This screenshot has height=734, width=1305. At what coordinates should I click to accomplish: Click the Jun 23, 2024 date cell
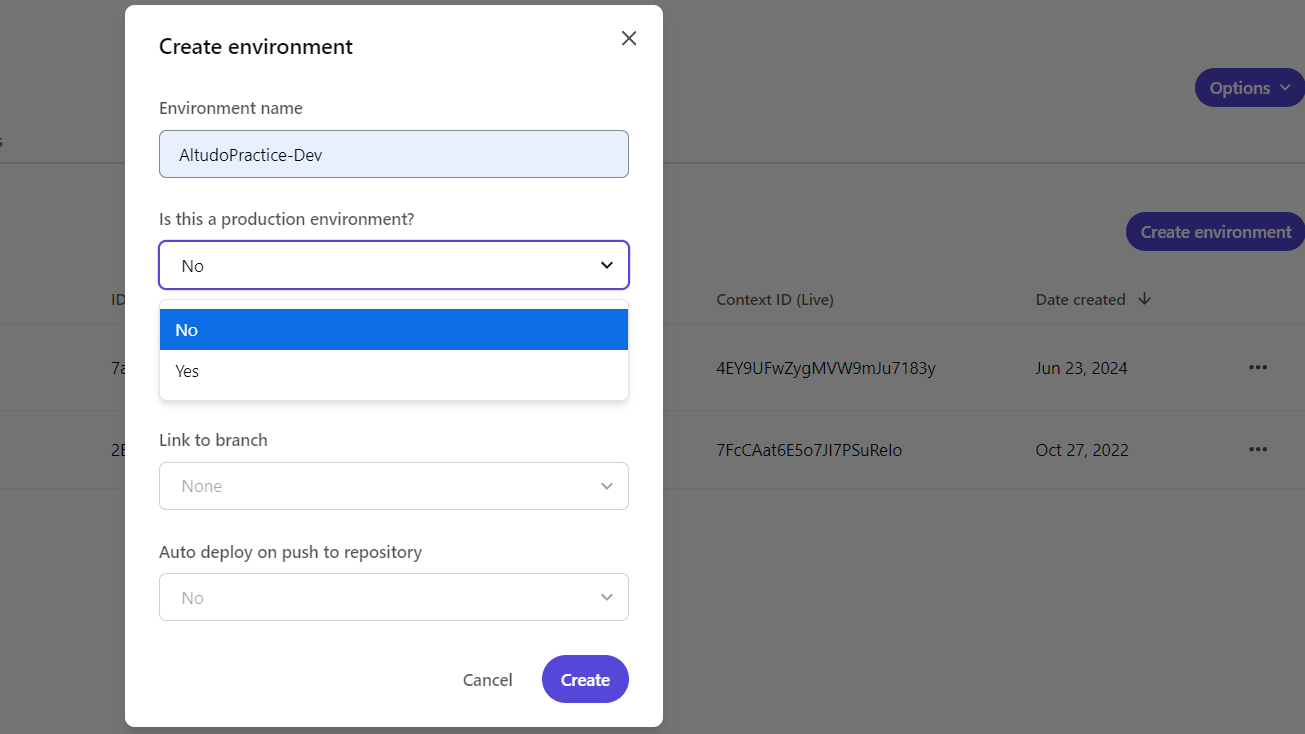coord(1081,368)
